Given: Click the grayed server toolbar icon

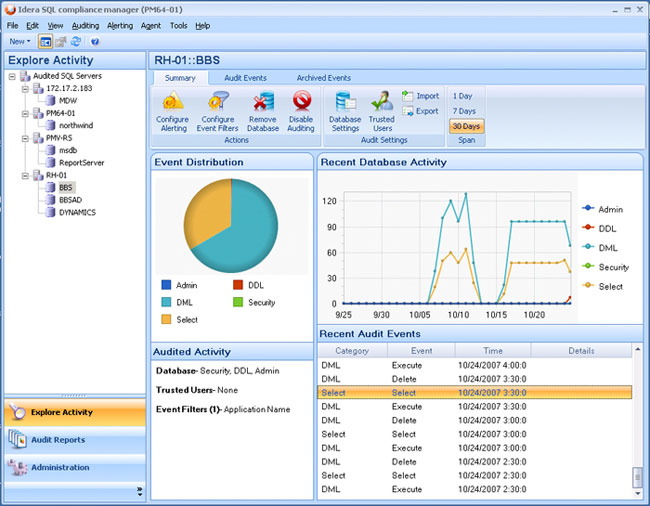Looking at the screenshot, I should click(61, 41).
